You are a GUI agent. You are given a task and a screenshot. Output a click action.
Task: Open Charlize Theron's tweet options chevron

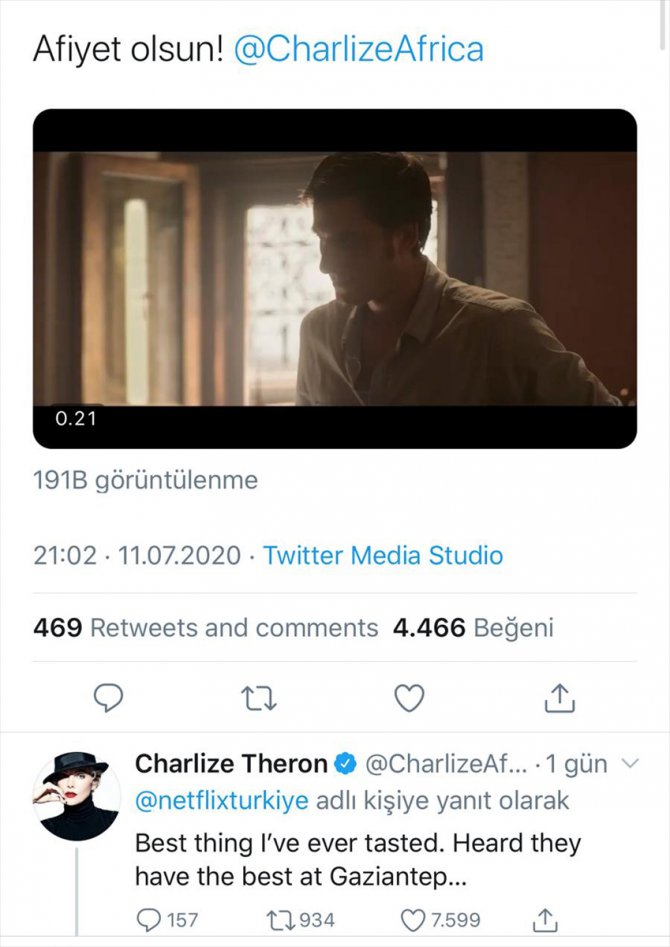tap(630, 764)
